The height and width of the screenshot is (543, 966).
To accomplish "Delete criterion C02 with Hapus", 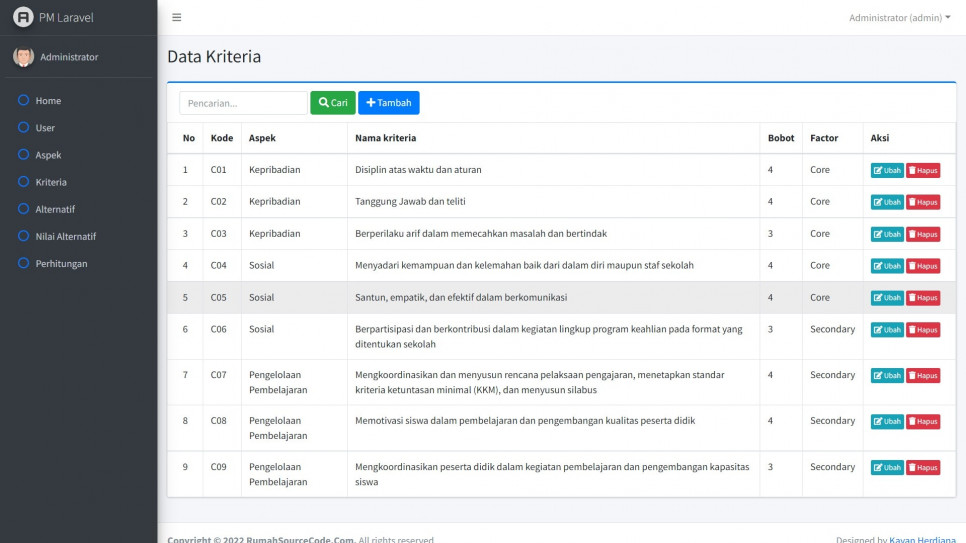I will (x=923, y=202).
